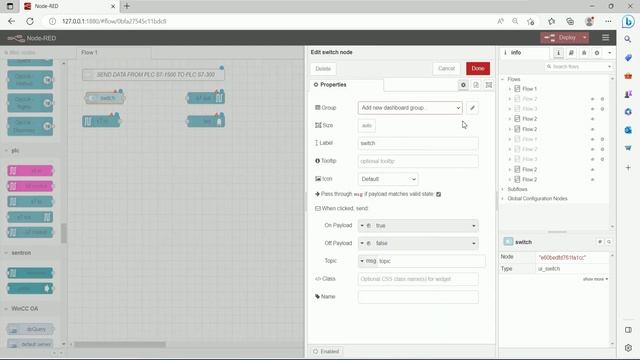640x360 pixels.
Task: Click the browser profile avatar
Action: (589, 21)
